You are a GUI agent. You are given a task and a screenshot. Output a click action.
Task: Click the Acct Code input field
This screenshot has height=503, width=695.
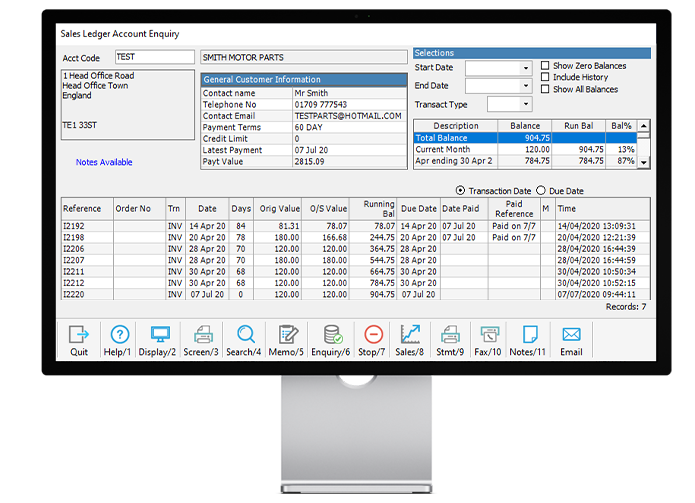155,57
